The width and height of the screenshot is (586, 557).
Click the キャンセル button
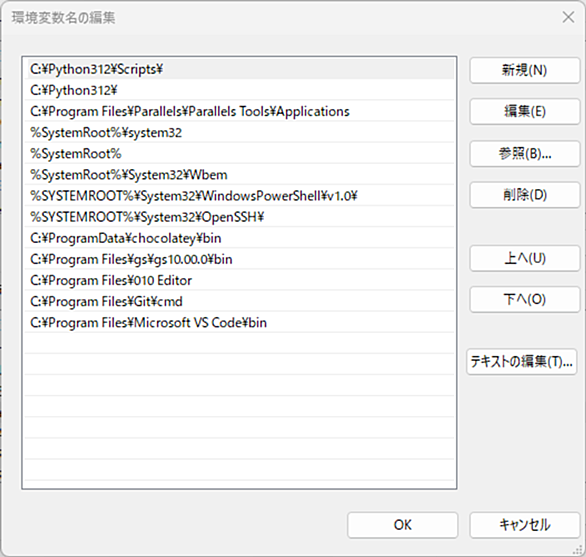525,525
